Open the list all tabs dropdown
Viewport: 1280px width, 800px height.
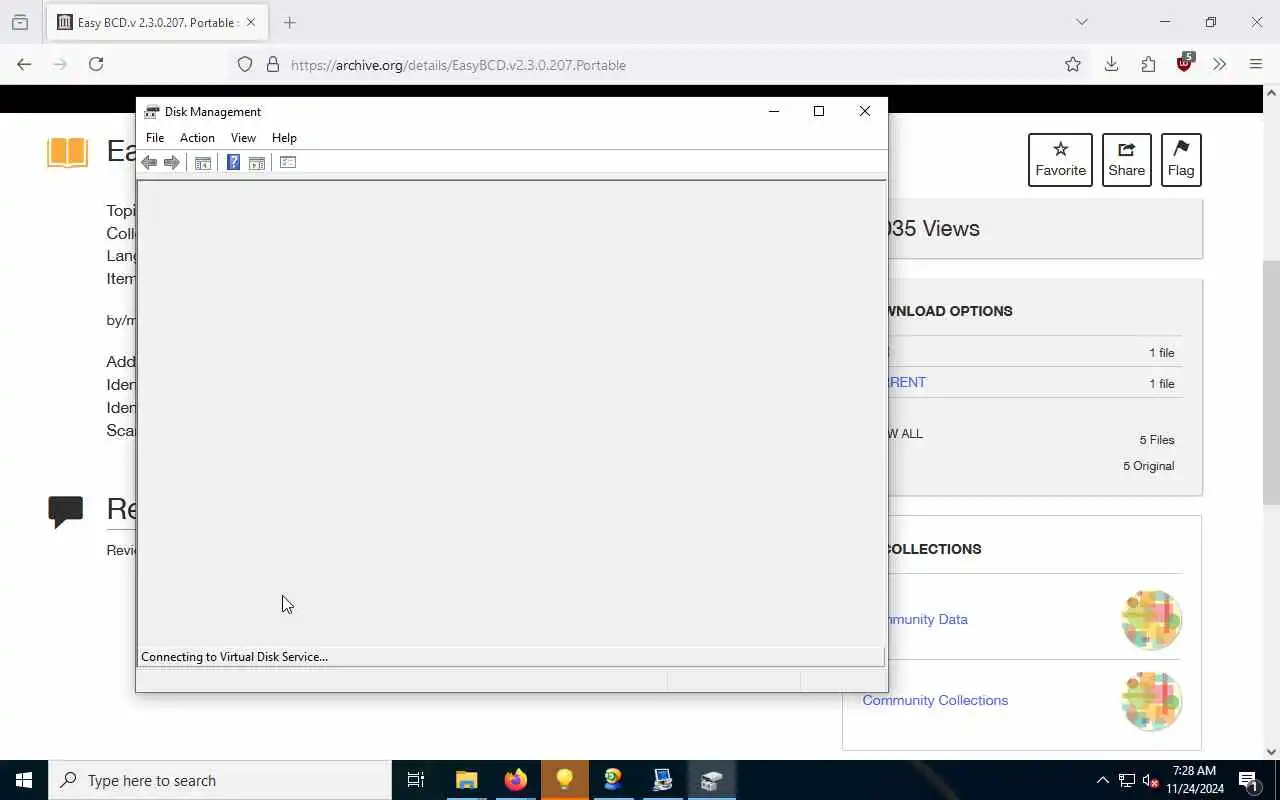click(1081, 22)
